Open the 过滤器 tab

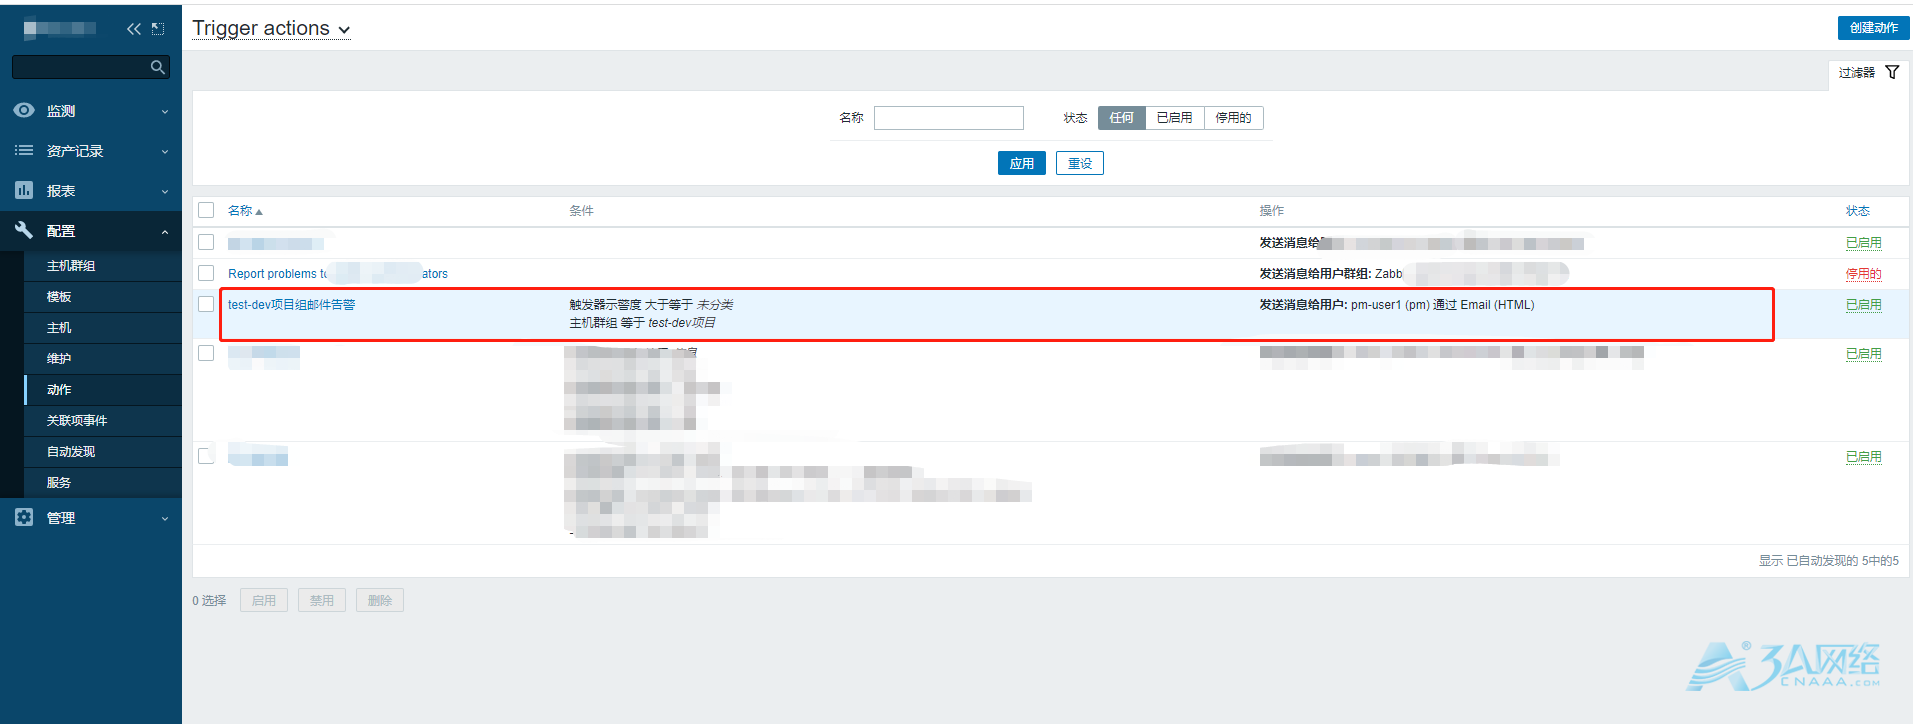[1868, 72]
